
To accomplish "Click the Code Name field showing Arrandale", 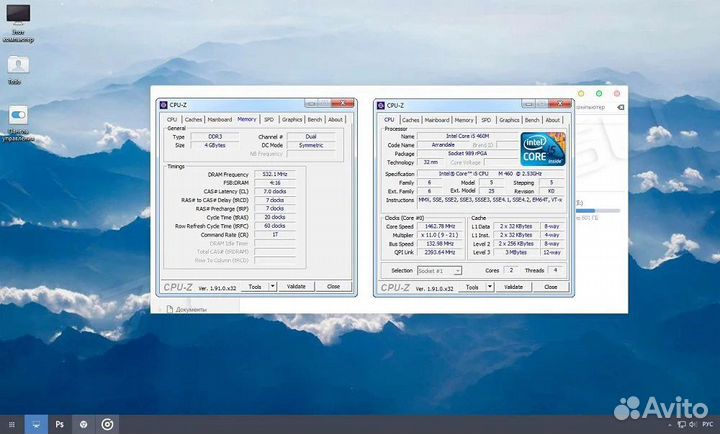I will click(443, 145).
